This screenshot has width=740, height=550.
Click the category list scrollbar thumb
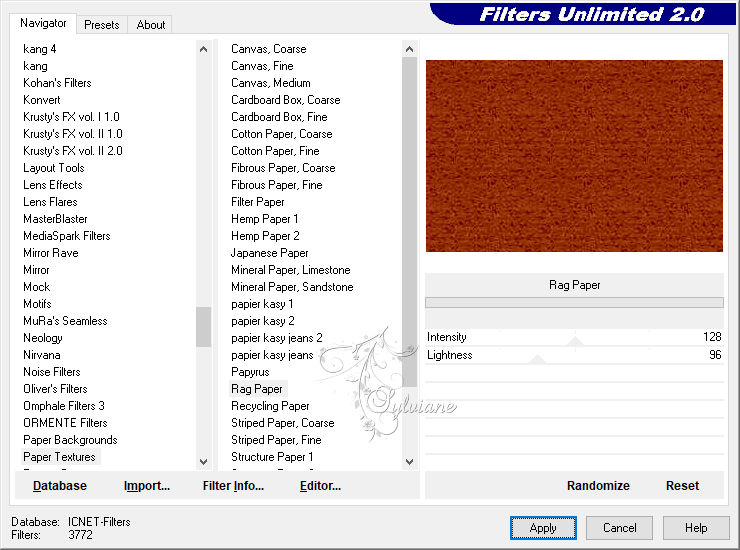point(203,327)
